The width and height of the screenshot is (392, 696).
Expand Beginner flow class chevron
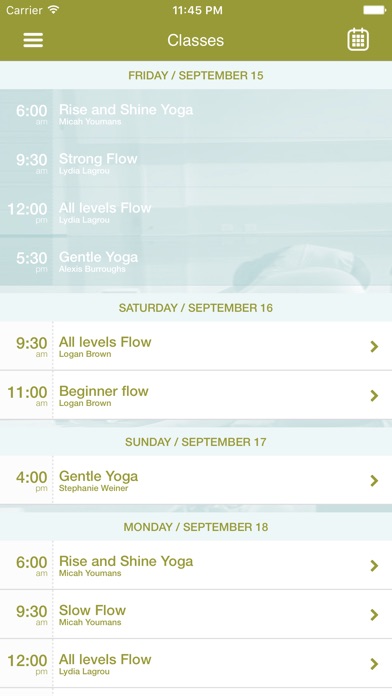pos(374,395)
